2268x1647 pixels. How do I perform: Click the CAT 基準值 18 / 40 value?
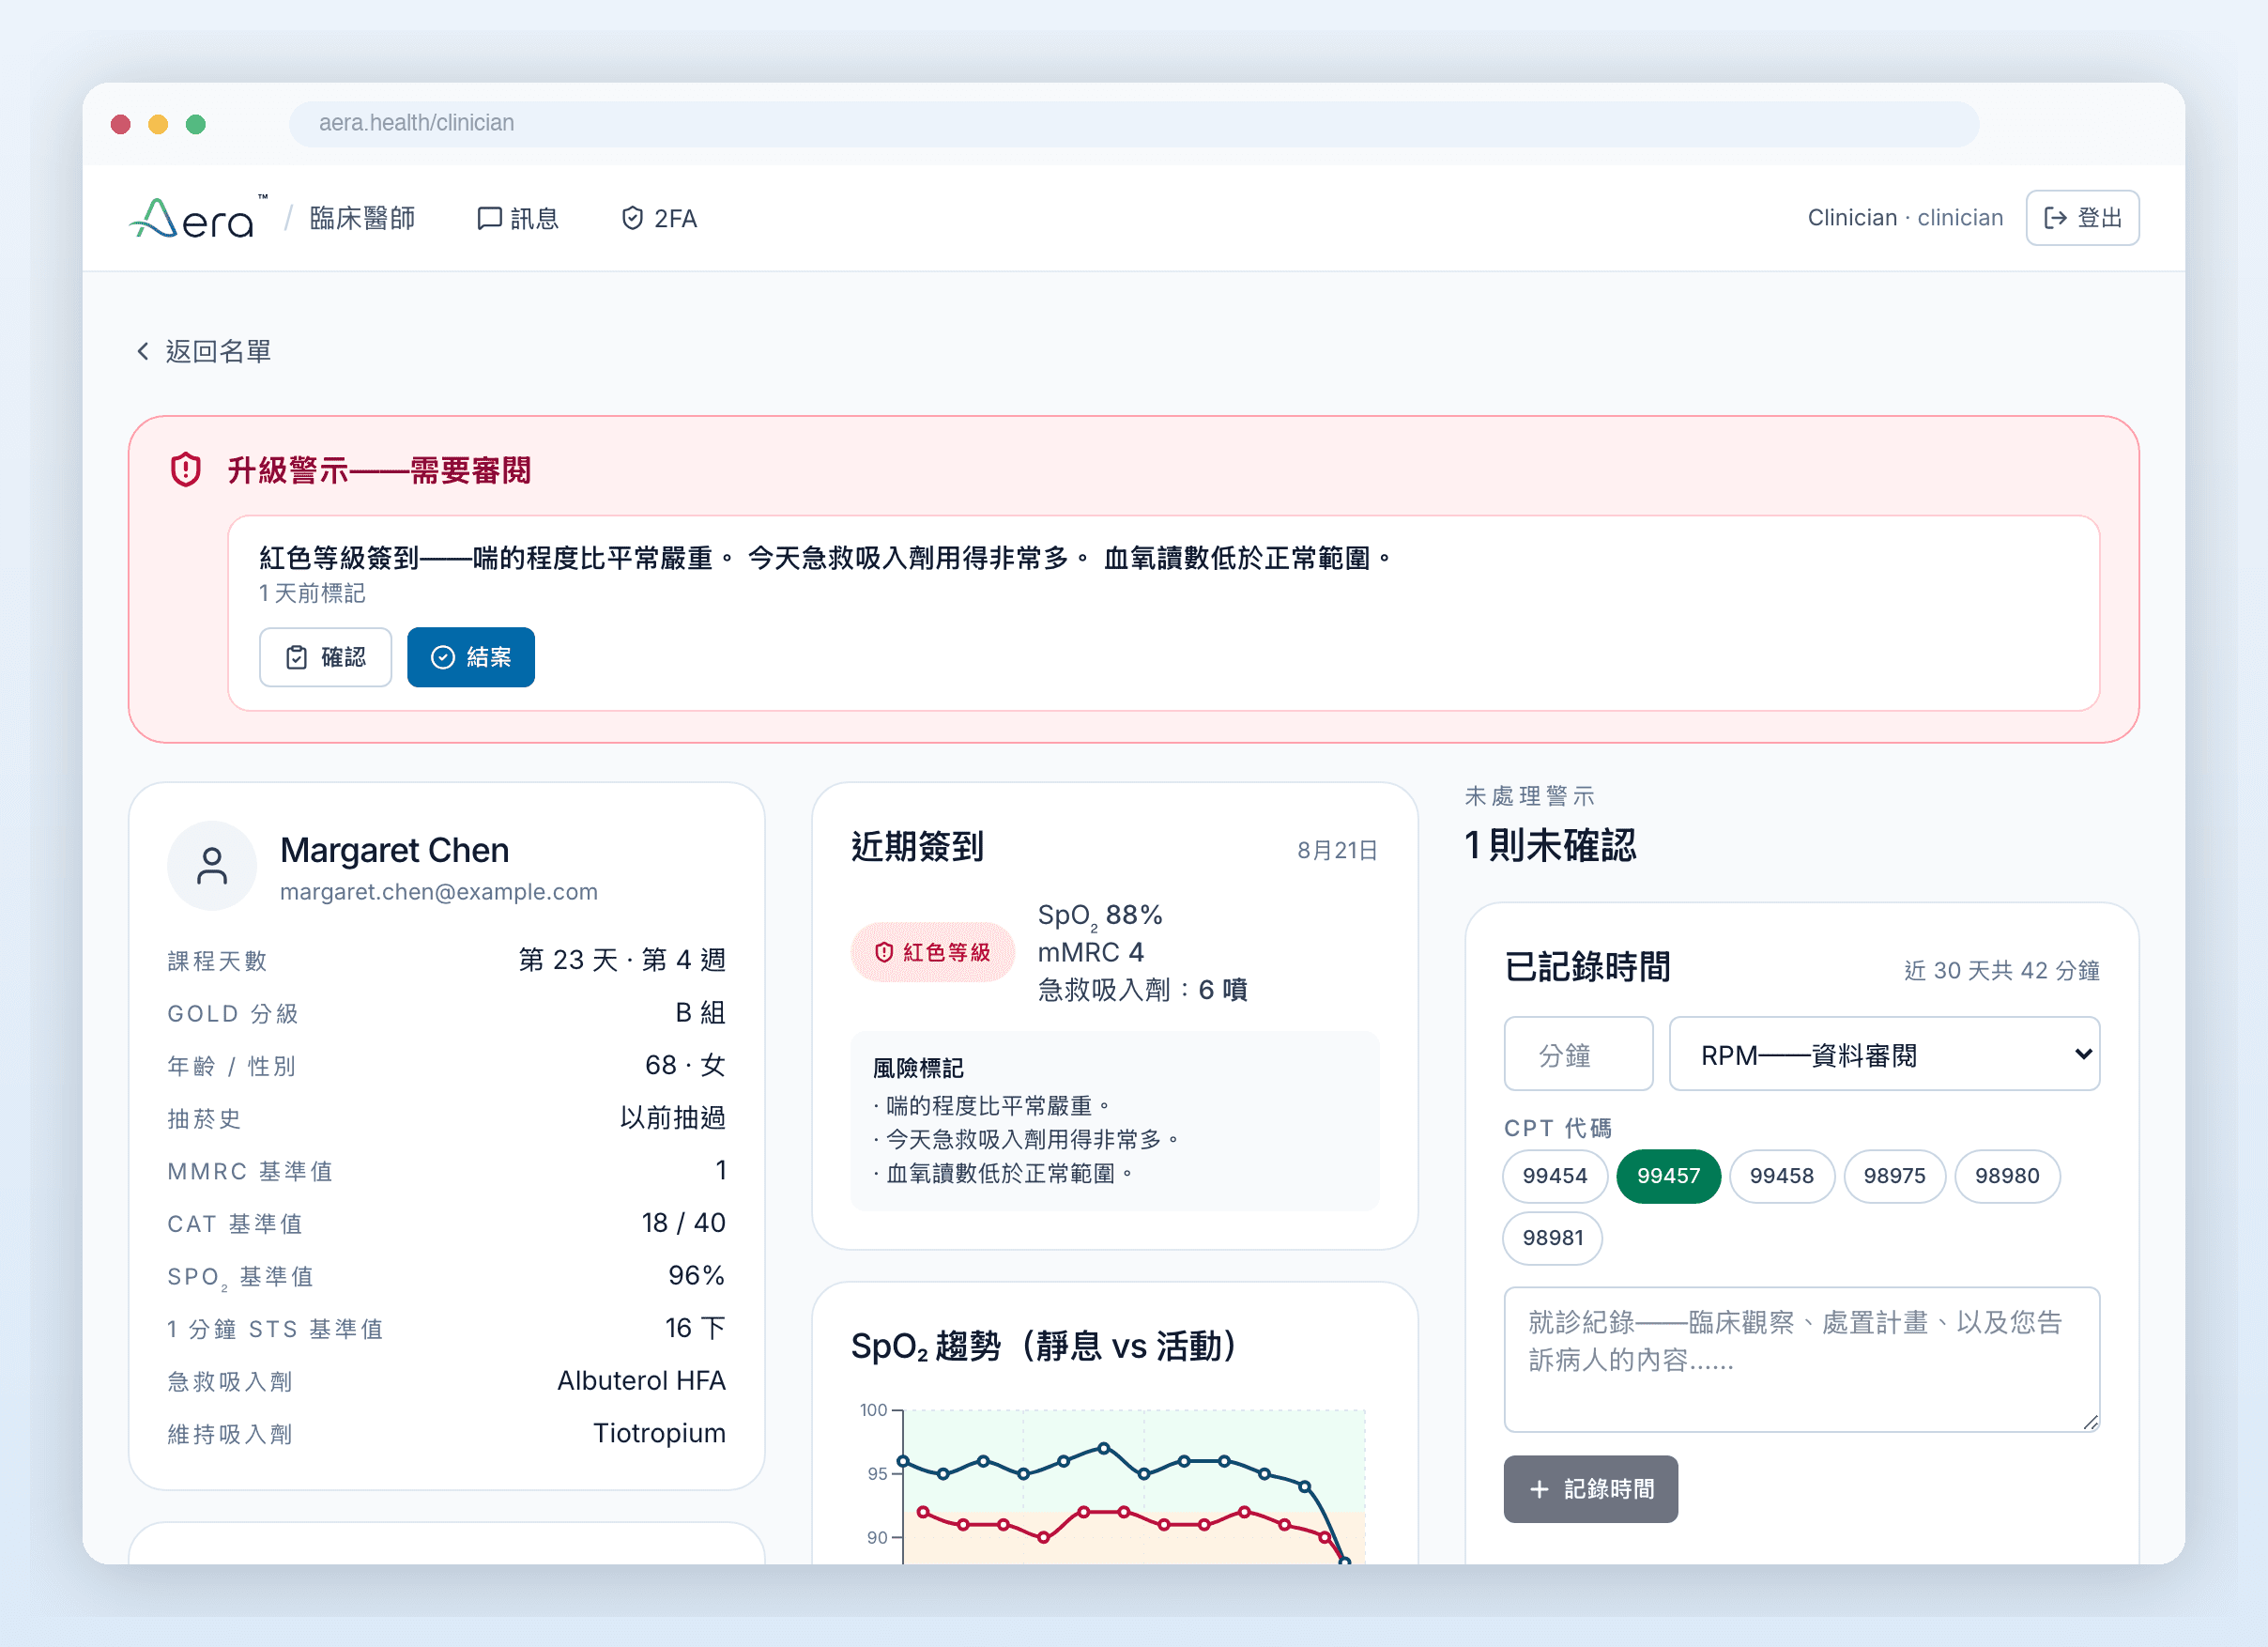click(x=684, y=1223)
